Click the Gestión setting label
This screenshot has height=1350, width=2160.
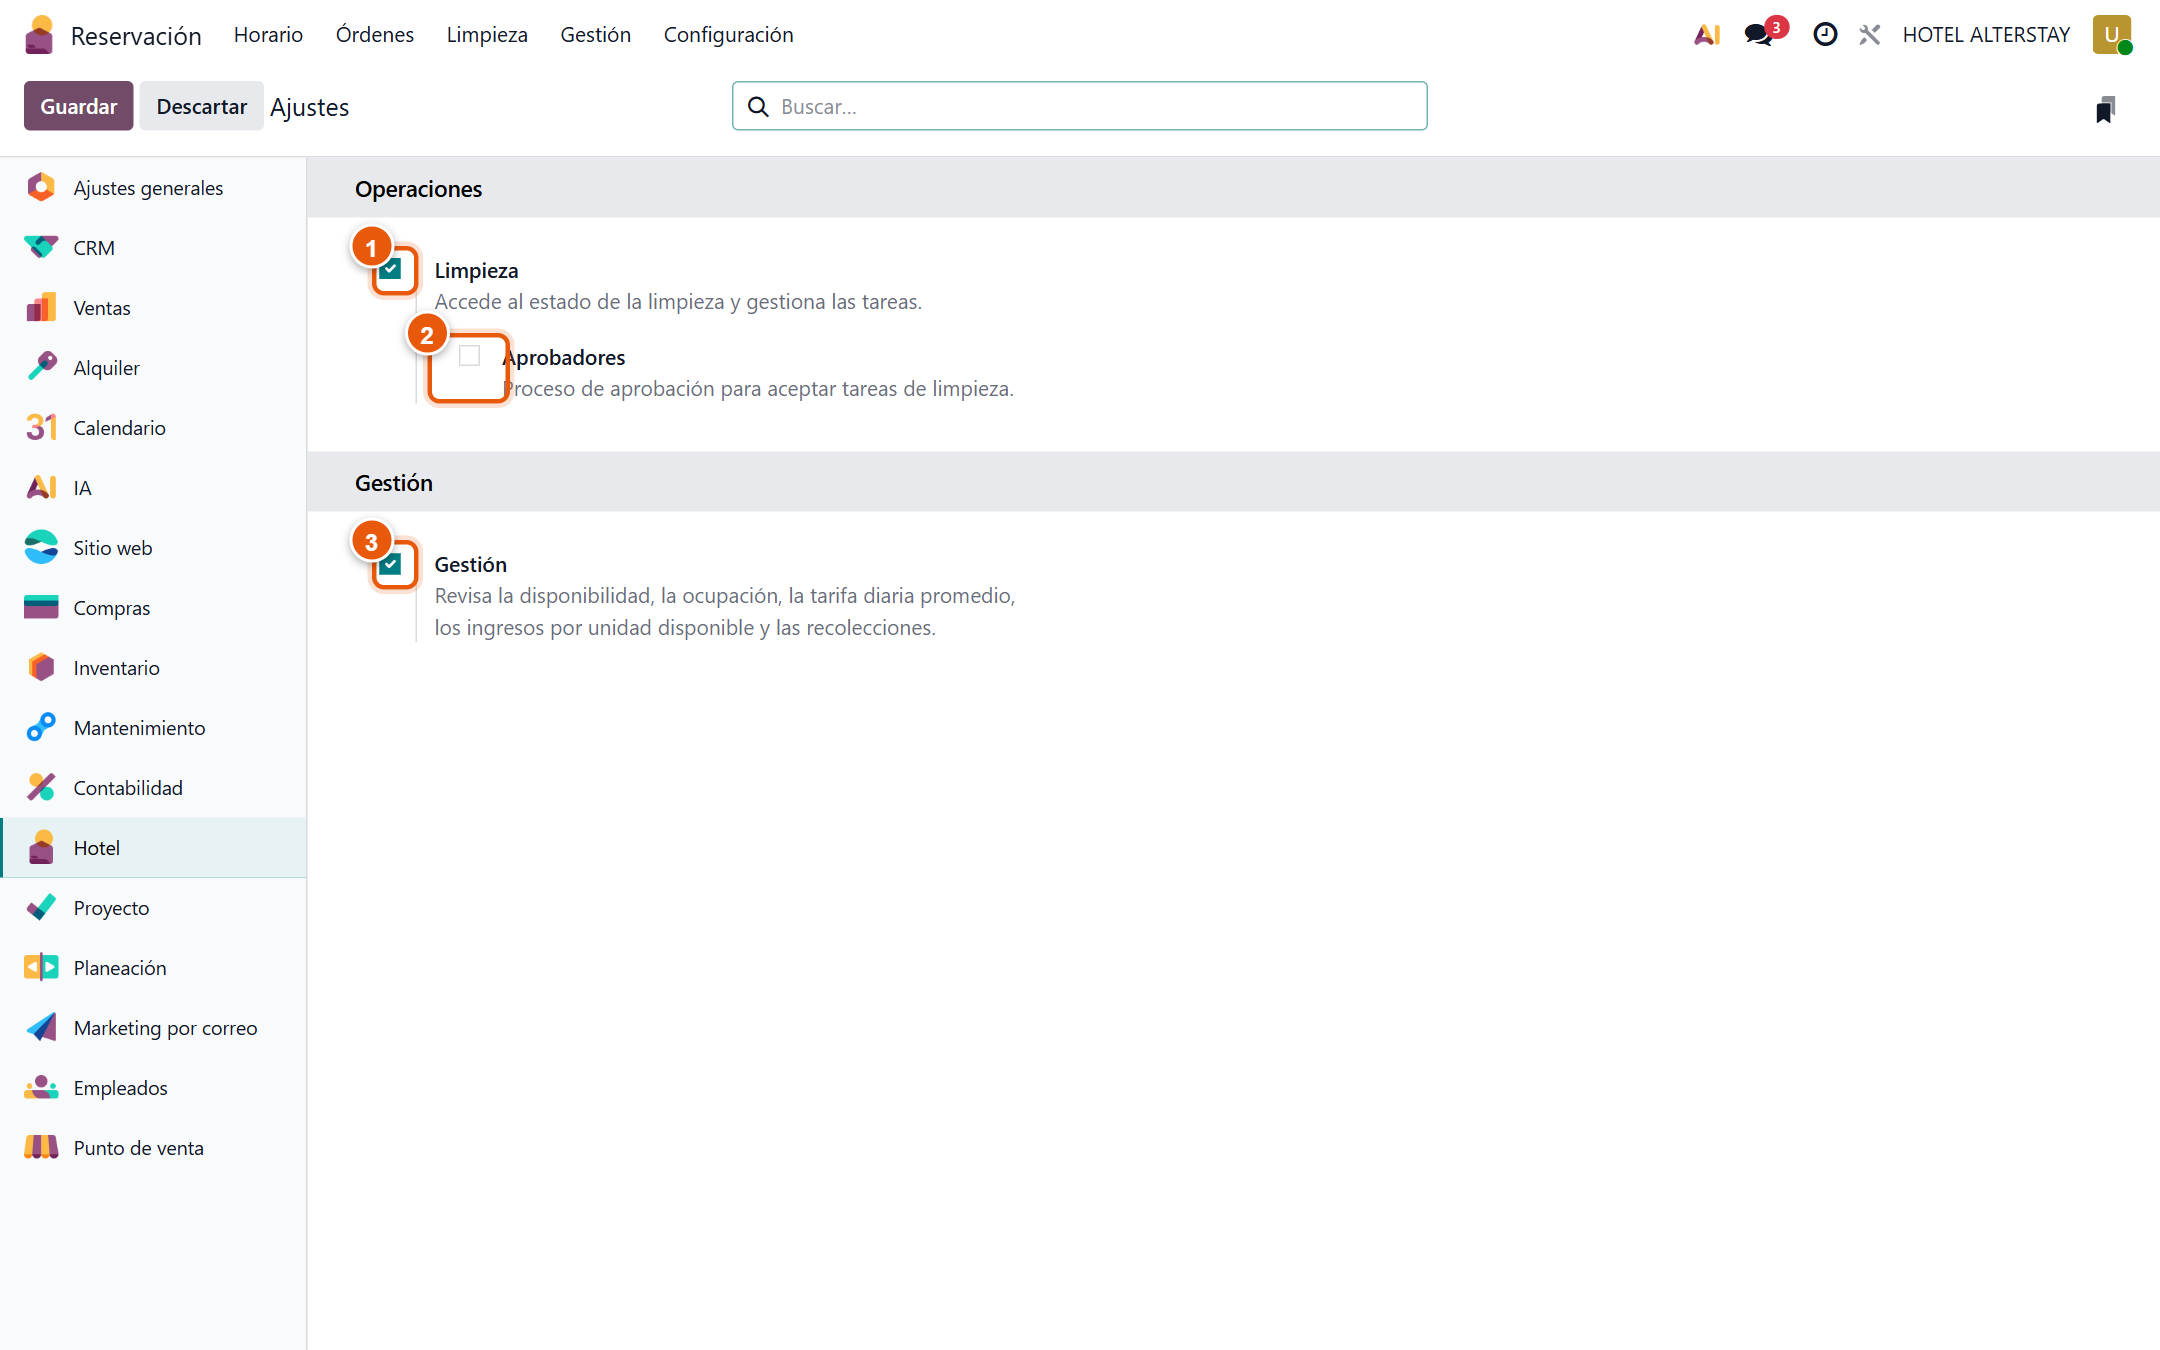coord(471,564)
